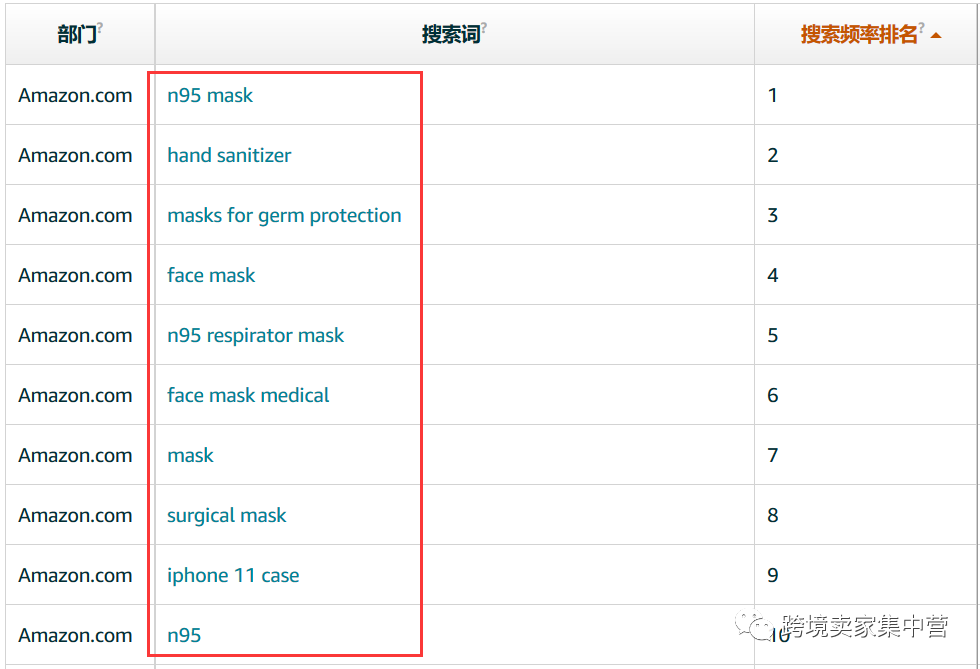Click the help icon beside 搜索频率排名 header
This screenshot has height=669, width=980.
click(x=921, y=26)
